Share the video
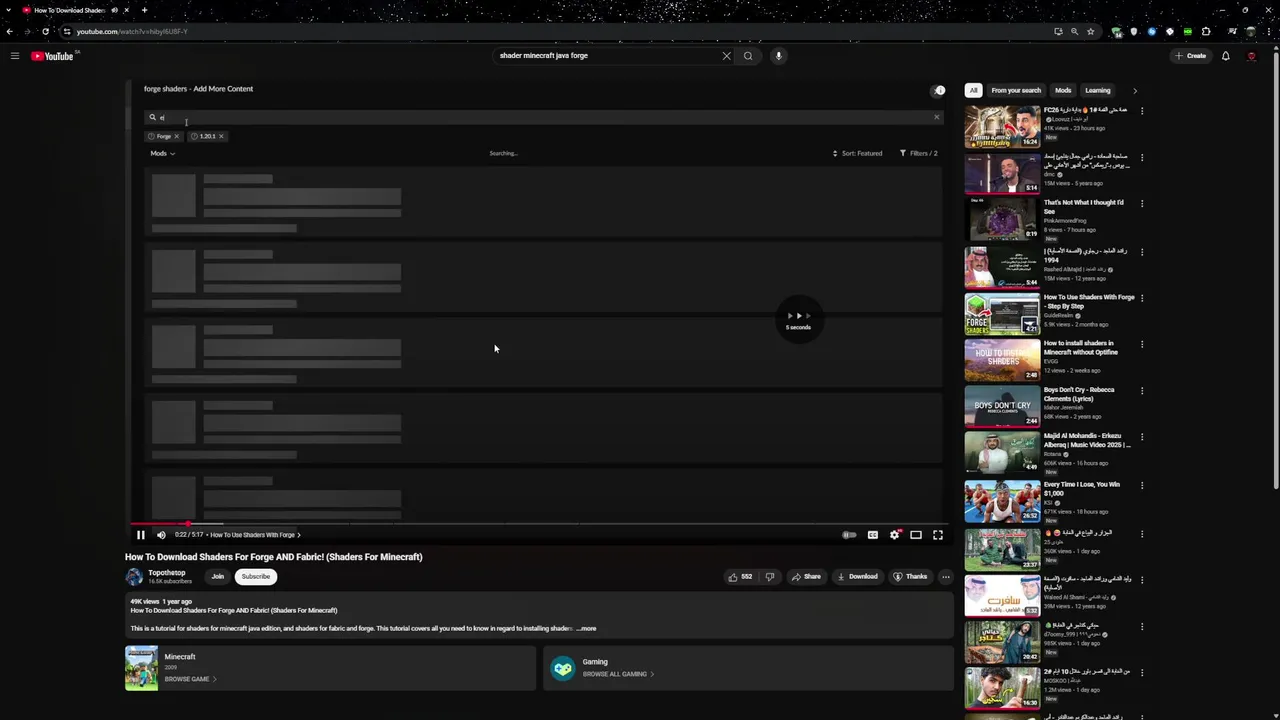 (806, 577)
